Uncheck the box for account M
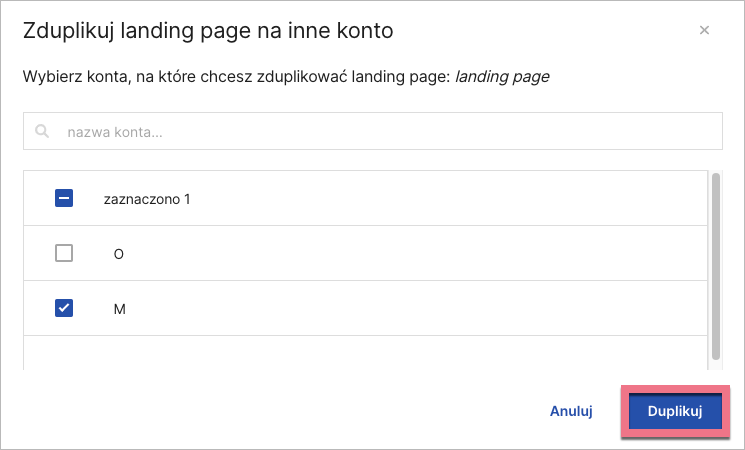Screen dimensions: 745x450 (x=64, y=309)
